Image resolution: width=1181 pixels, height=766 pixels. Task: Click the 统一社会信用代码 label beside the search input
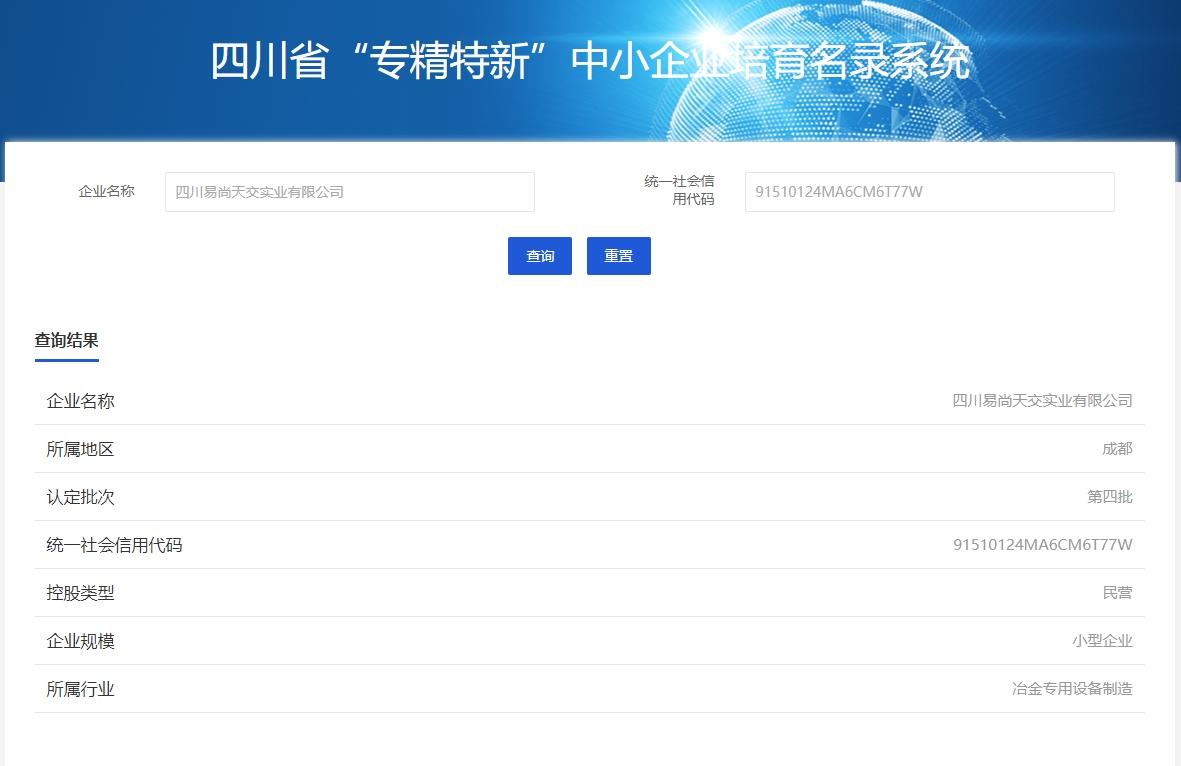click(680, 190)
